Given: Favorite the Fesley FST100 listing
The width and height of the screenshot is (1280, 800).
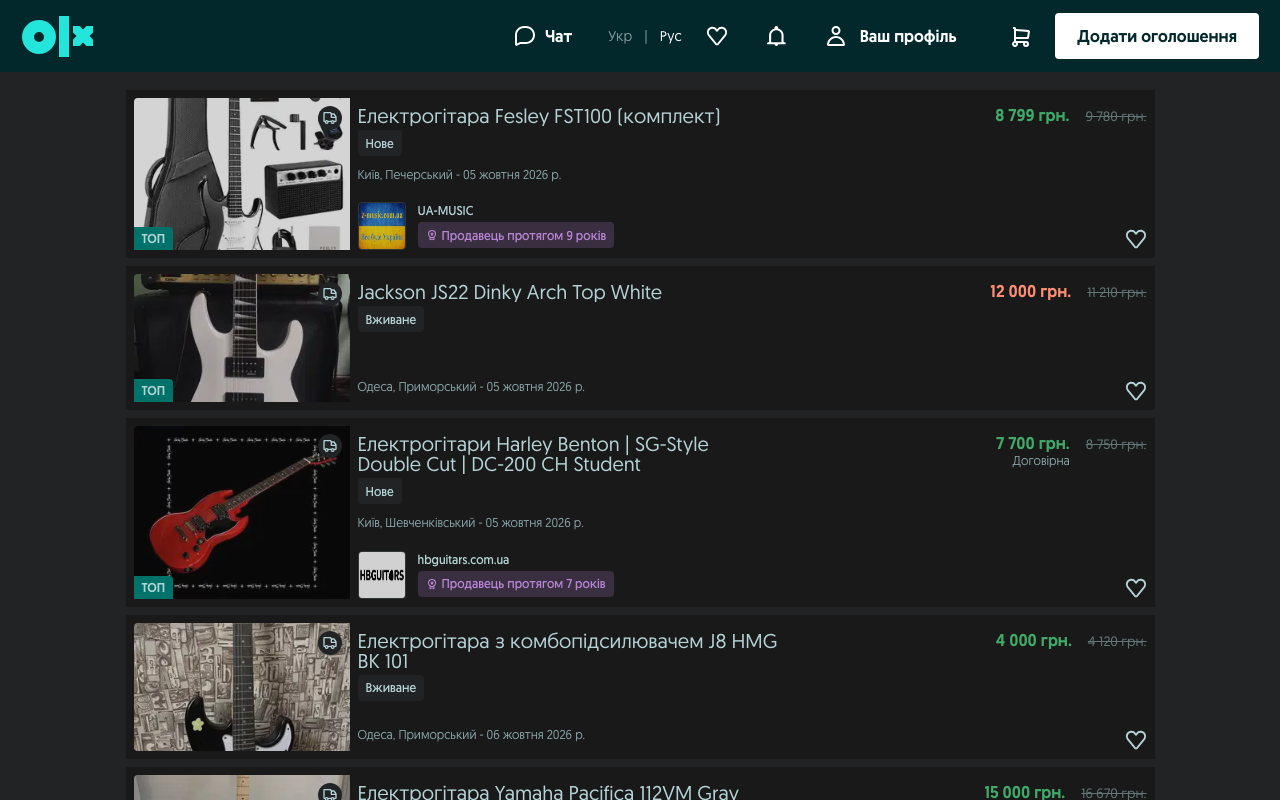Looking at the screenshot, I should 1136,239.
